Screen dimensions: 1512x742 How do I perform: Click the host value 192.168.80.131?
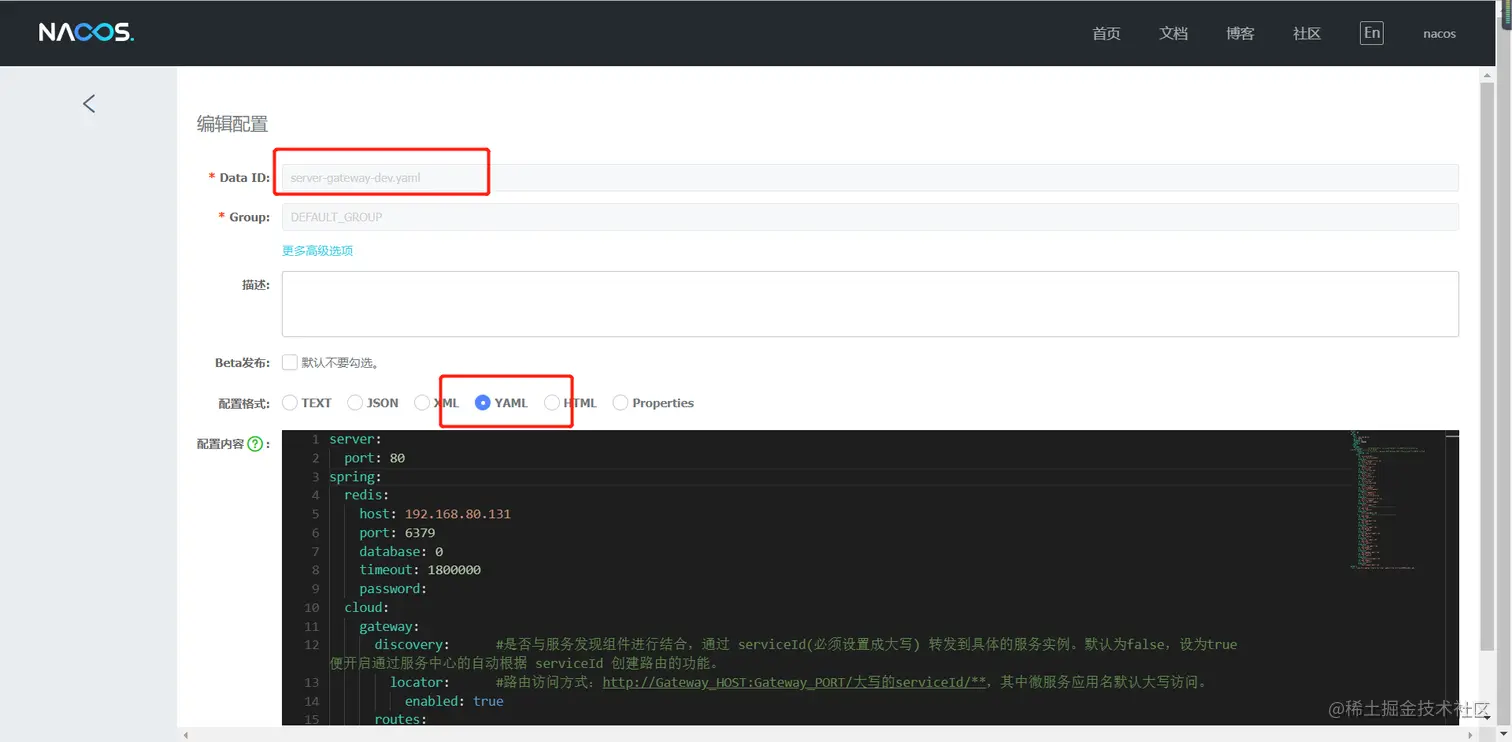coord(458,514)
